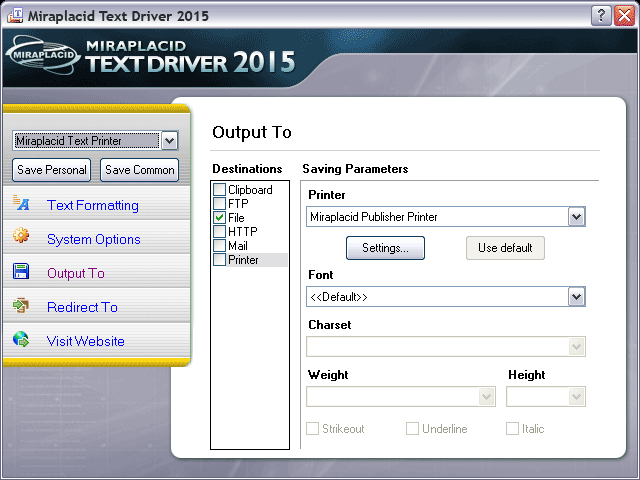Toggle the Italic checkbox
The image size is (640, 480).
tap(512, 429)
